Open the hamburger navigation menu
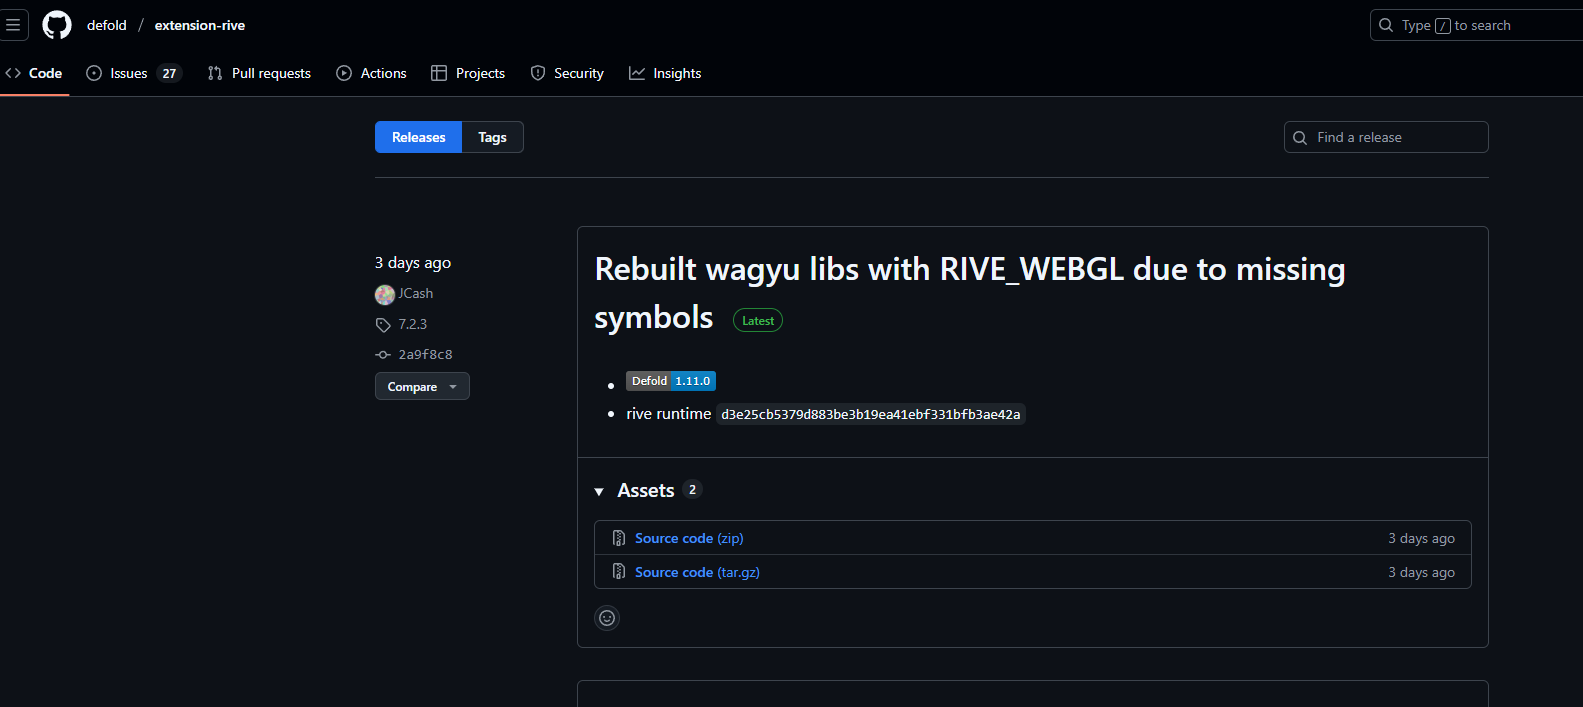Image resolution: width=1583 pixels, height=707 pixels. (x=13, y=25)
